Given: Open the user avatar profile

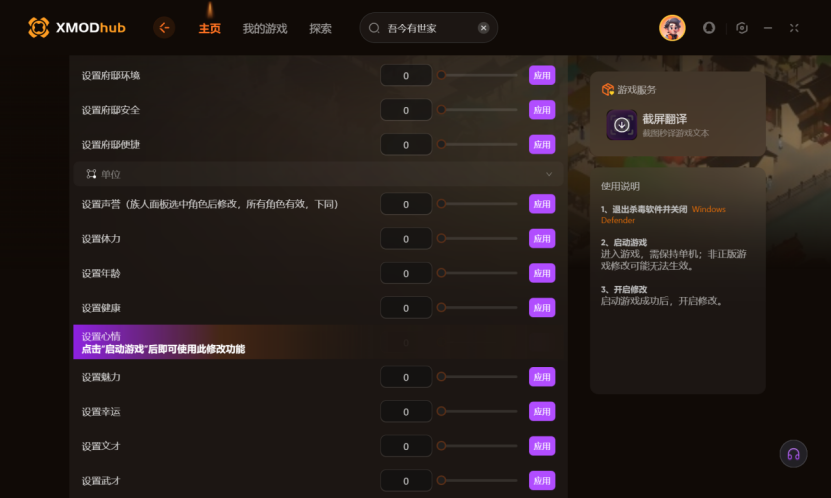Looking at the screenshot, I should [672, 28].
